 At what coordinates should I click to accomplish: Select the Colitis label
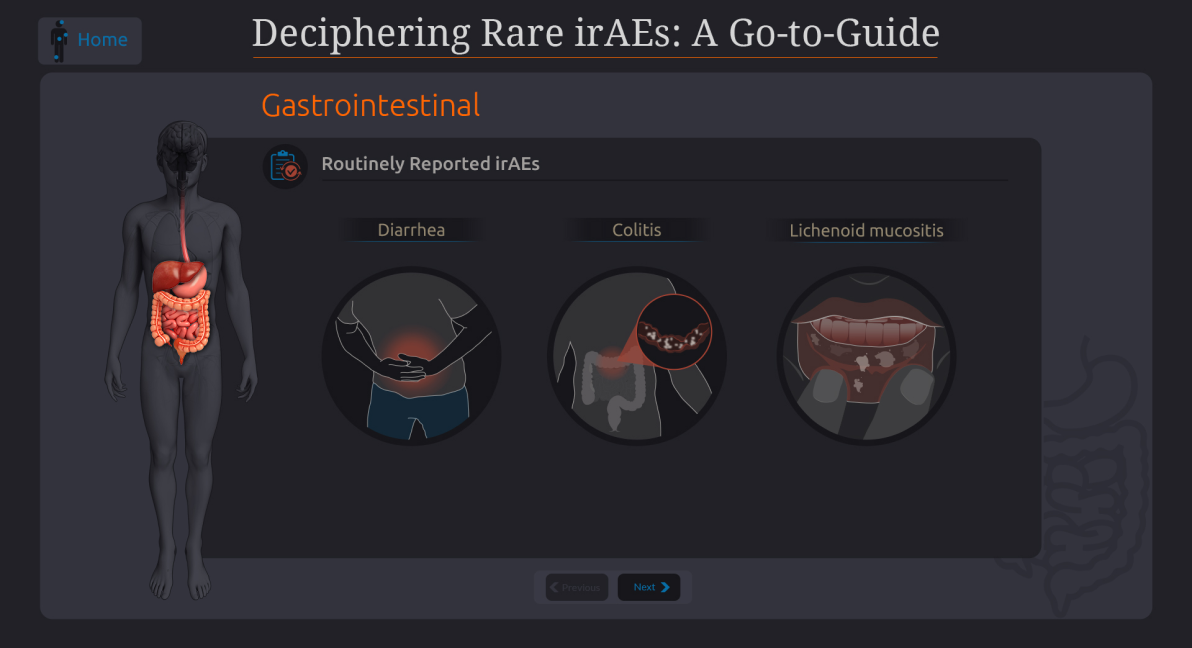pos(637,230)
